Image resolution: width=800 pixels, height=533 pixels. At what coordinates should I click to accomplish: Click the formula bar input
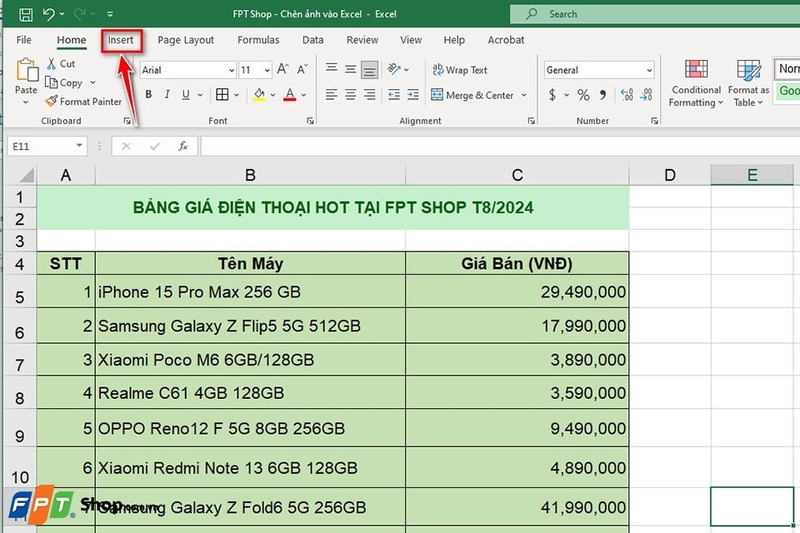(x=500, y=146)
